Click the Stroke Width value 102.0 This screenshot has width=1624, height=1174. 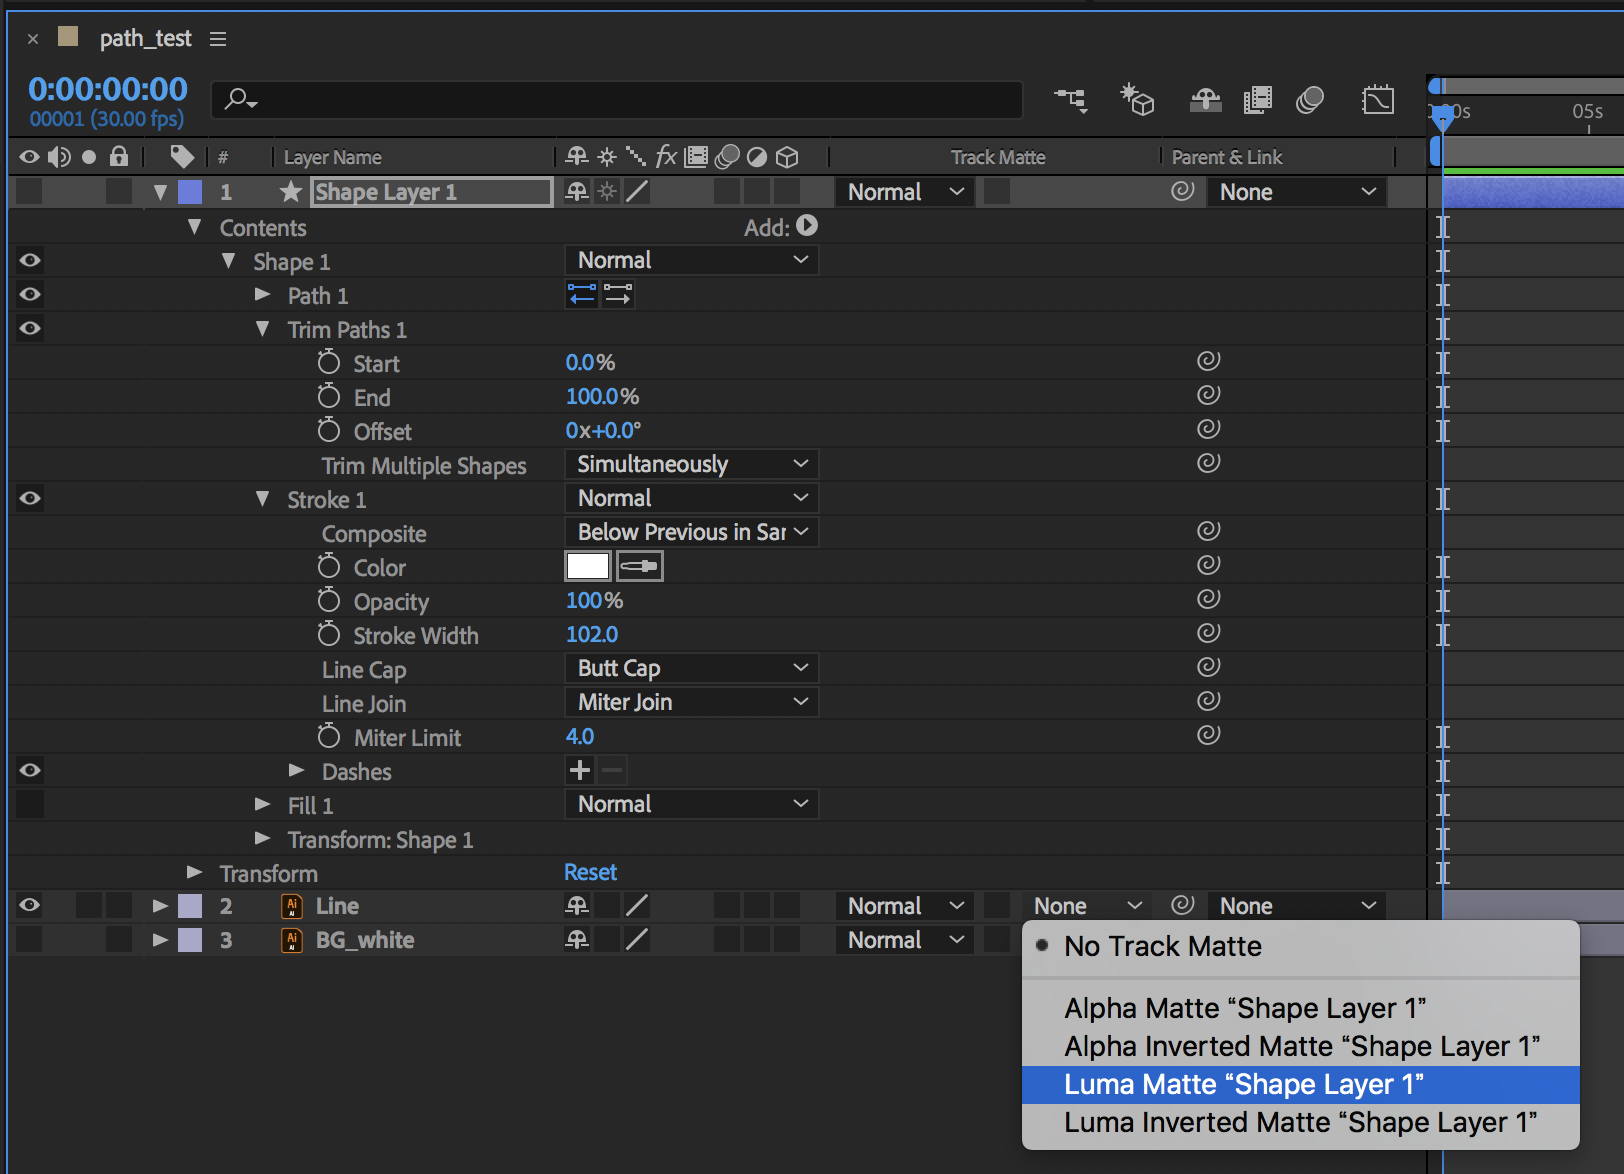point(592,634)
